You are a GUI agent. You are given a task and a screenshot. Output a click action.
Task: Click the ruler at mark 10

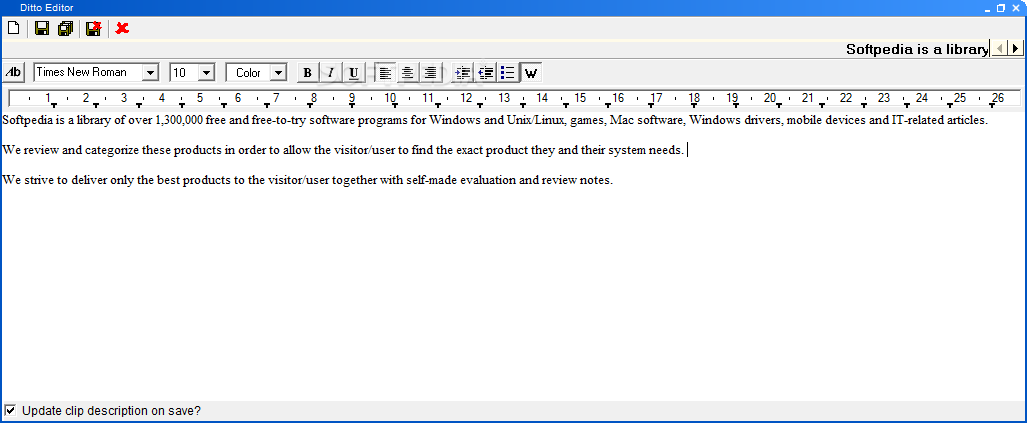pyautogui.click(x=390, y=98)
